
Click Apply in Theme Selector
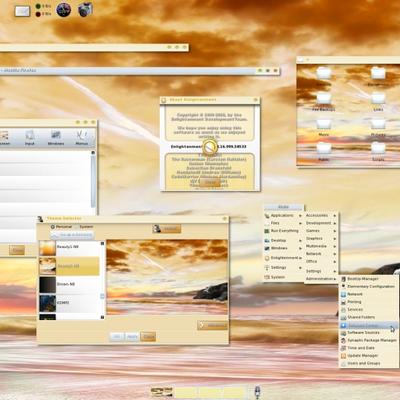pyautogui.click(x=132, y=337)
